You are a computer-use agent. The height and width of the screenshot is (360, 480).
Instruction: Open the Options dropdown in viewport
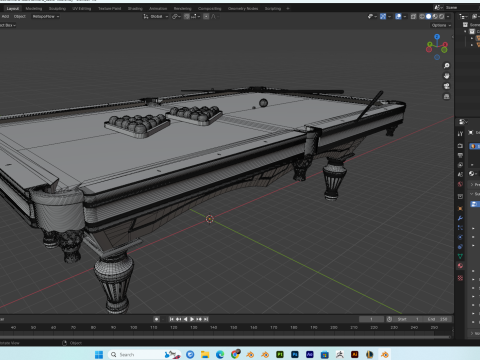(x=441, y=25)
